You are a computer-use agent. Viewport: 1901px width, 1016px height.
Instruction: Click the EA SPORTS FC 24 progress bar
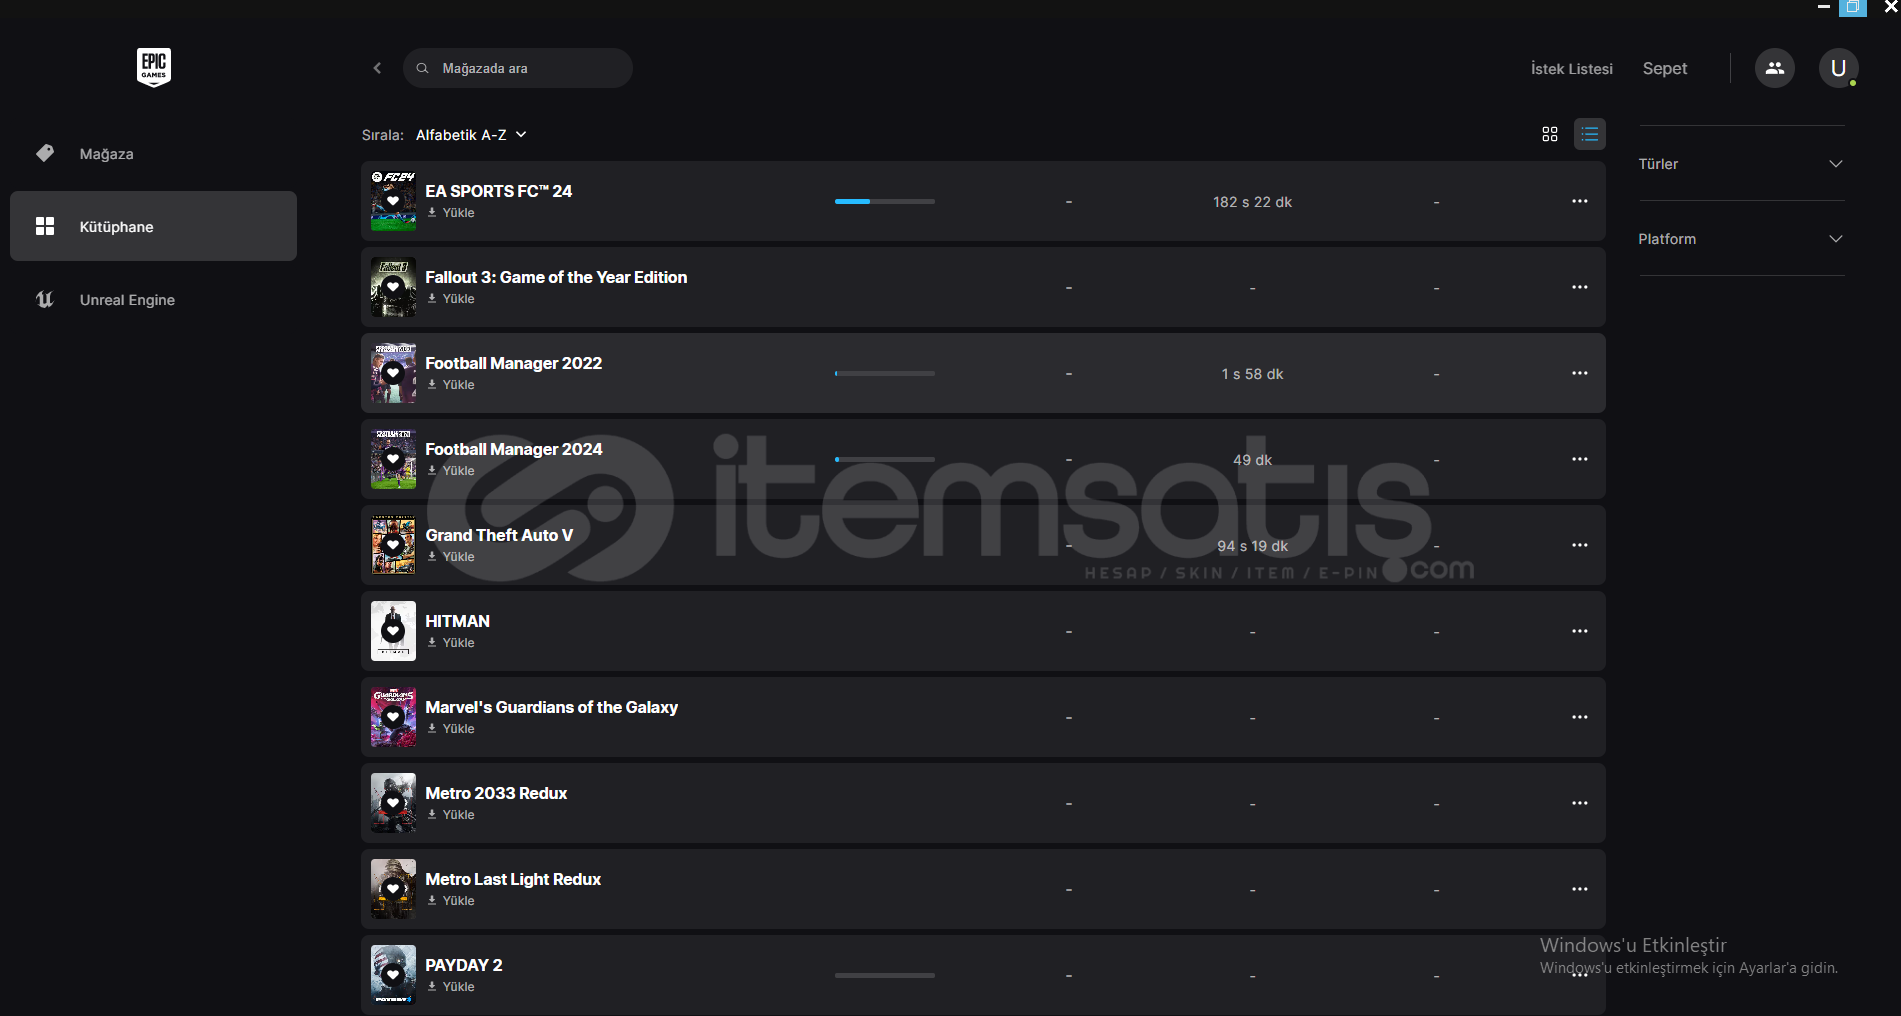click(885, 201)
